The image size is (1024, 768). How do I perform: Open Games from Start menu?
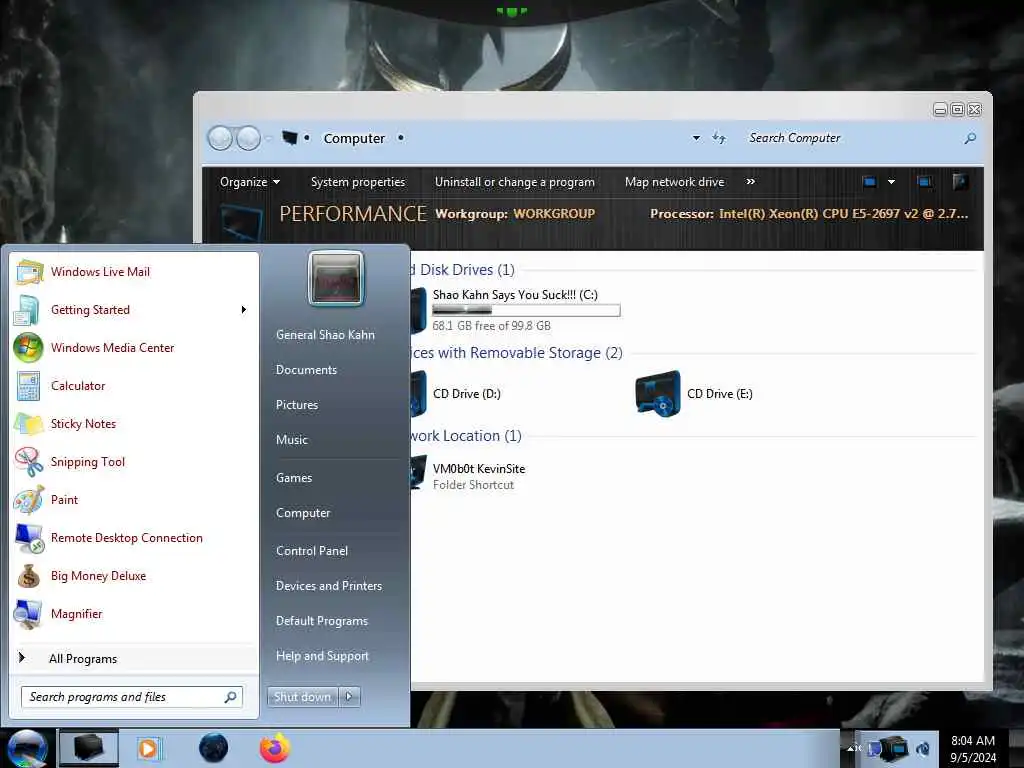[x=294, y=478]
